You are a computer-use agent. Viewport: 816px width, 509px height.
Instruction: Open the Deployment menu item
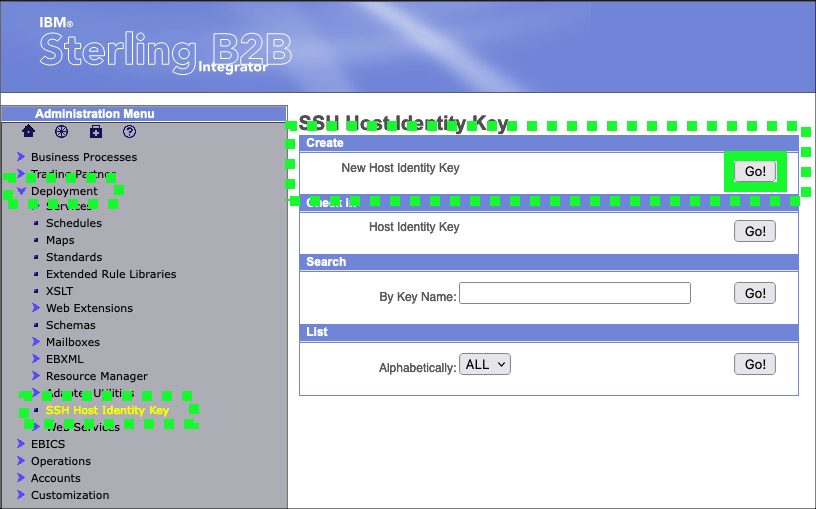click(x=64, y=191)
